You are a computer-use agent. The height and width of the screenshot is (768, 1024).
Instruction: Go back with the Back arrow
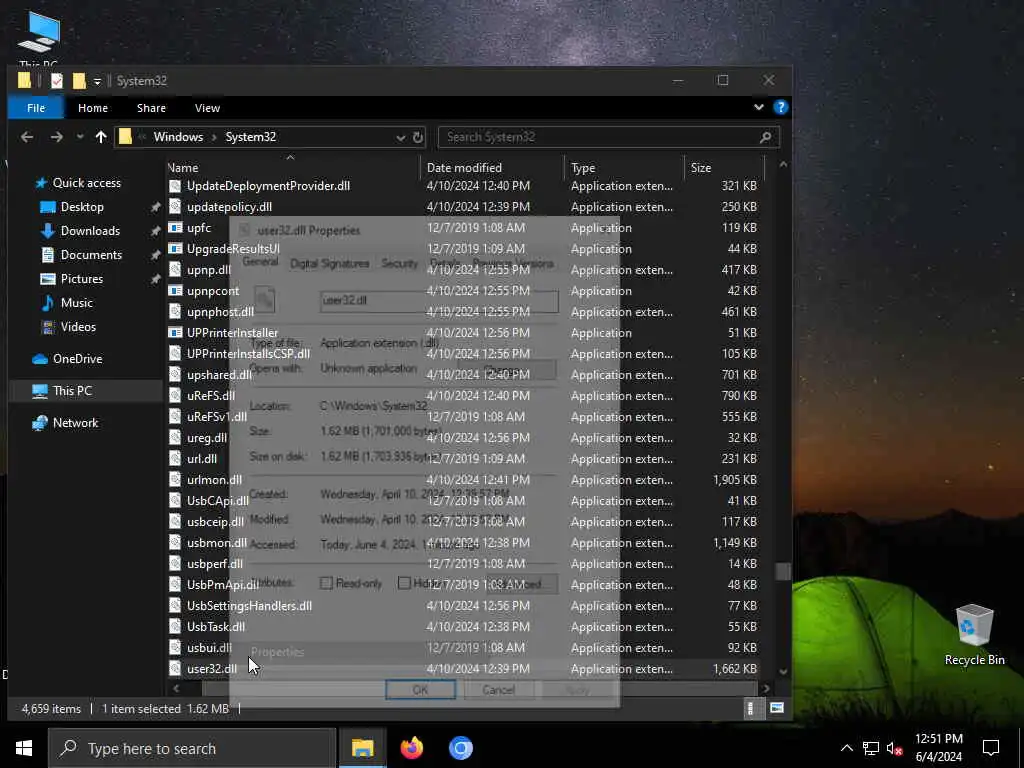point(27,136)
